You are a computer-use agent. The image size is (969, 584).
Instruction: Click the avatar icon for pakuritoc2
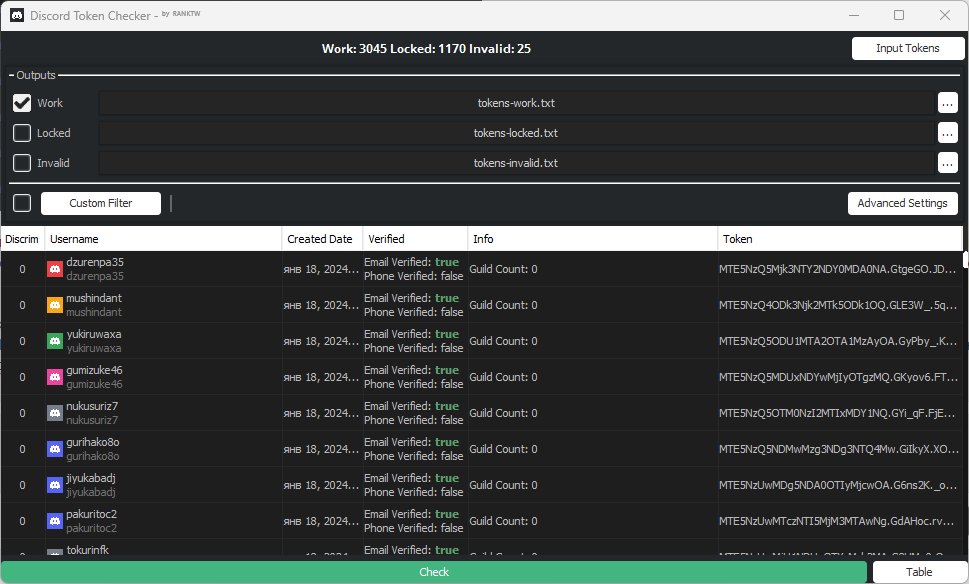coord(55,521)
